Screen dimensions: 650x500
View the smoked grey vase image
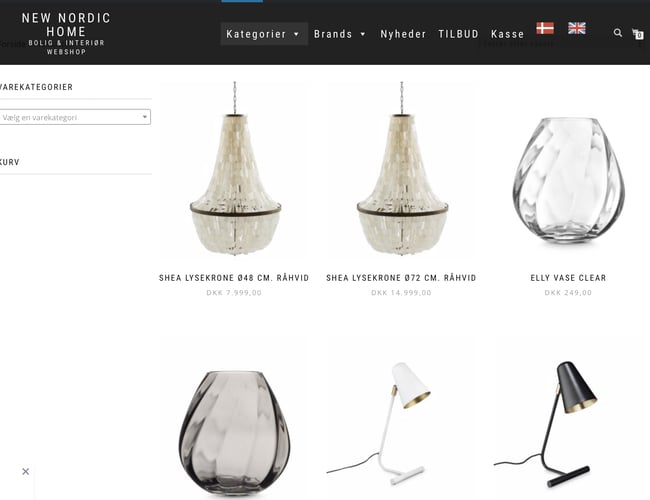pyautogui.click(x=234, y=432)
